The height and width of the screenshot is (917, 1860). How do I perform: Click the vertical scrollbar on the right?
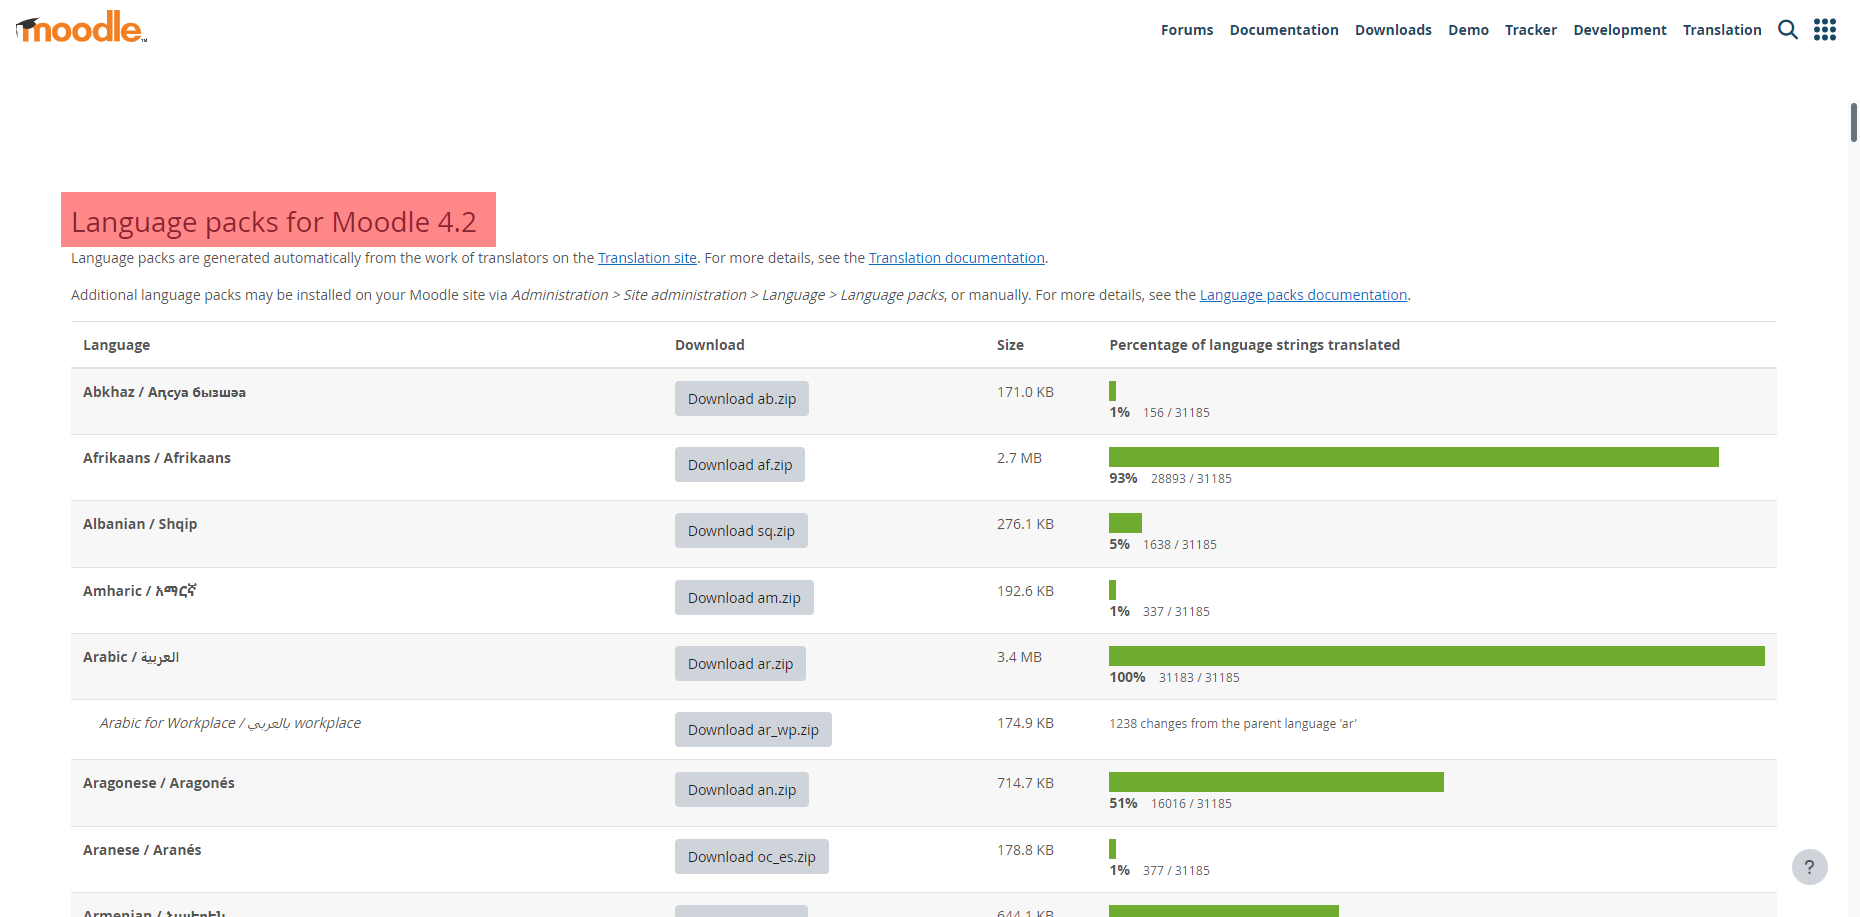click(x=1853, y=120)
